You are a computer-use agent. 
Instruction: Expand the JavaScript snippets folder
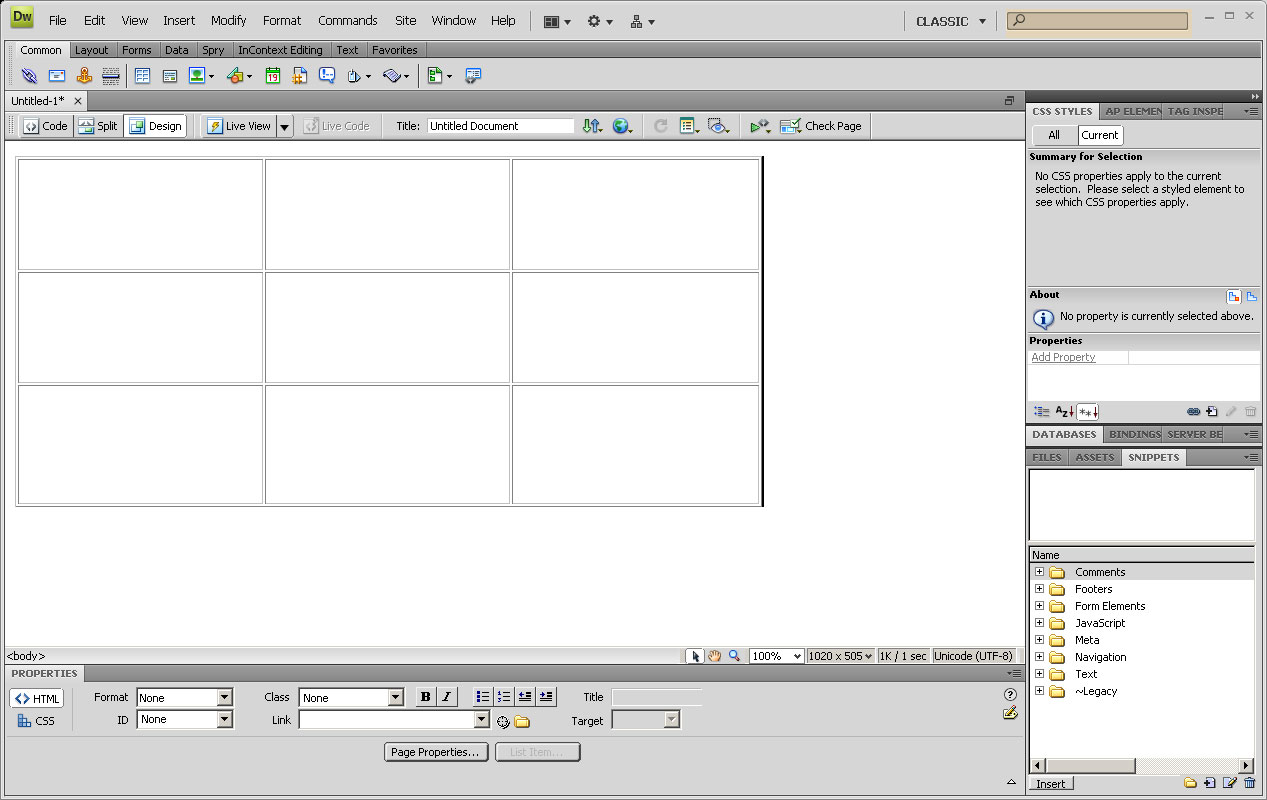[1040, 623]
